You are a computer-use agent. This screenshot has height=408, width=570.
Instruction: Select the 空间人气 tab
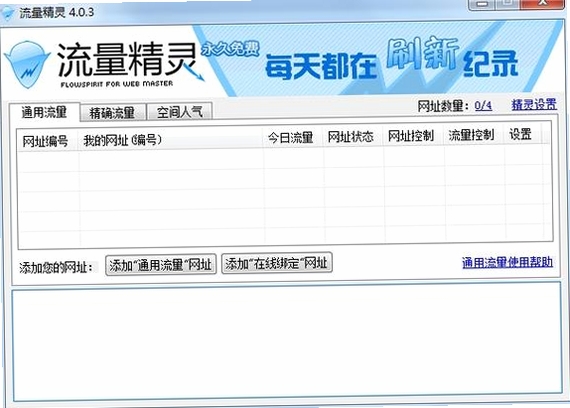click(x=180, y=112)
